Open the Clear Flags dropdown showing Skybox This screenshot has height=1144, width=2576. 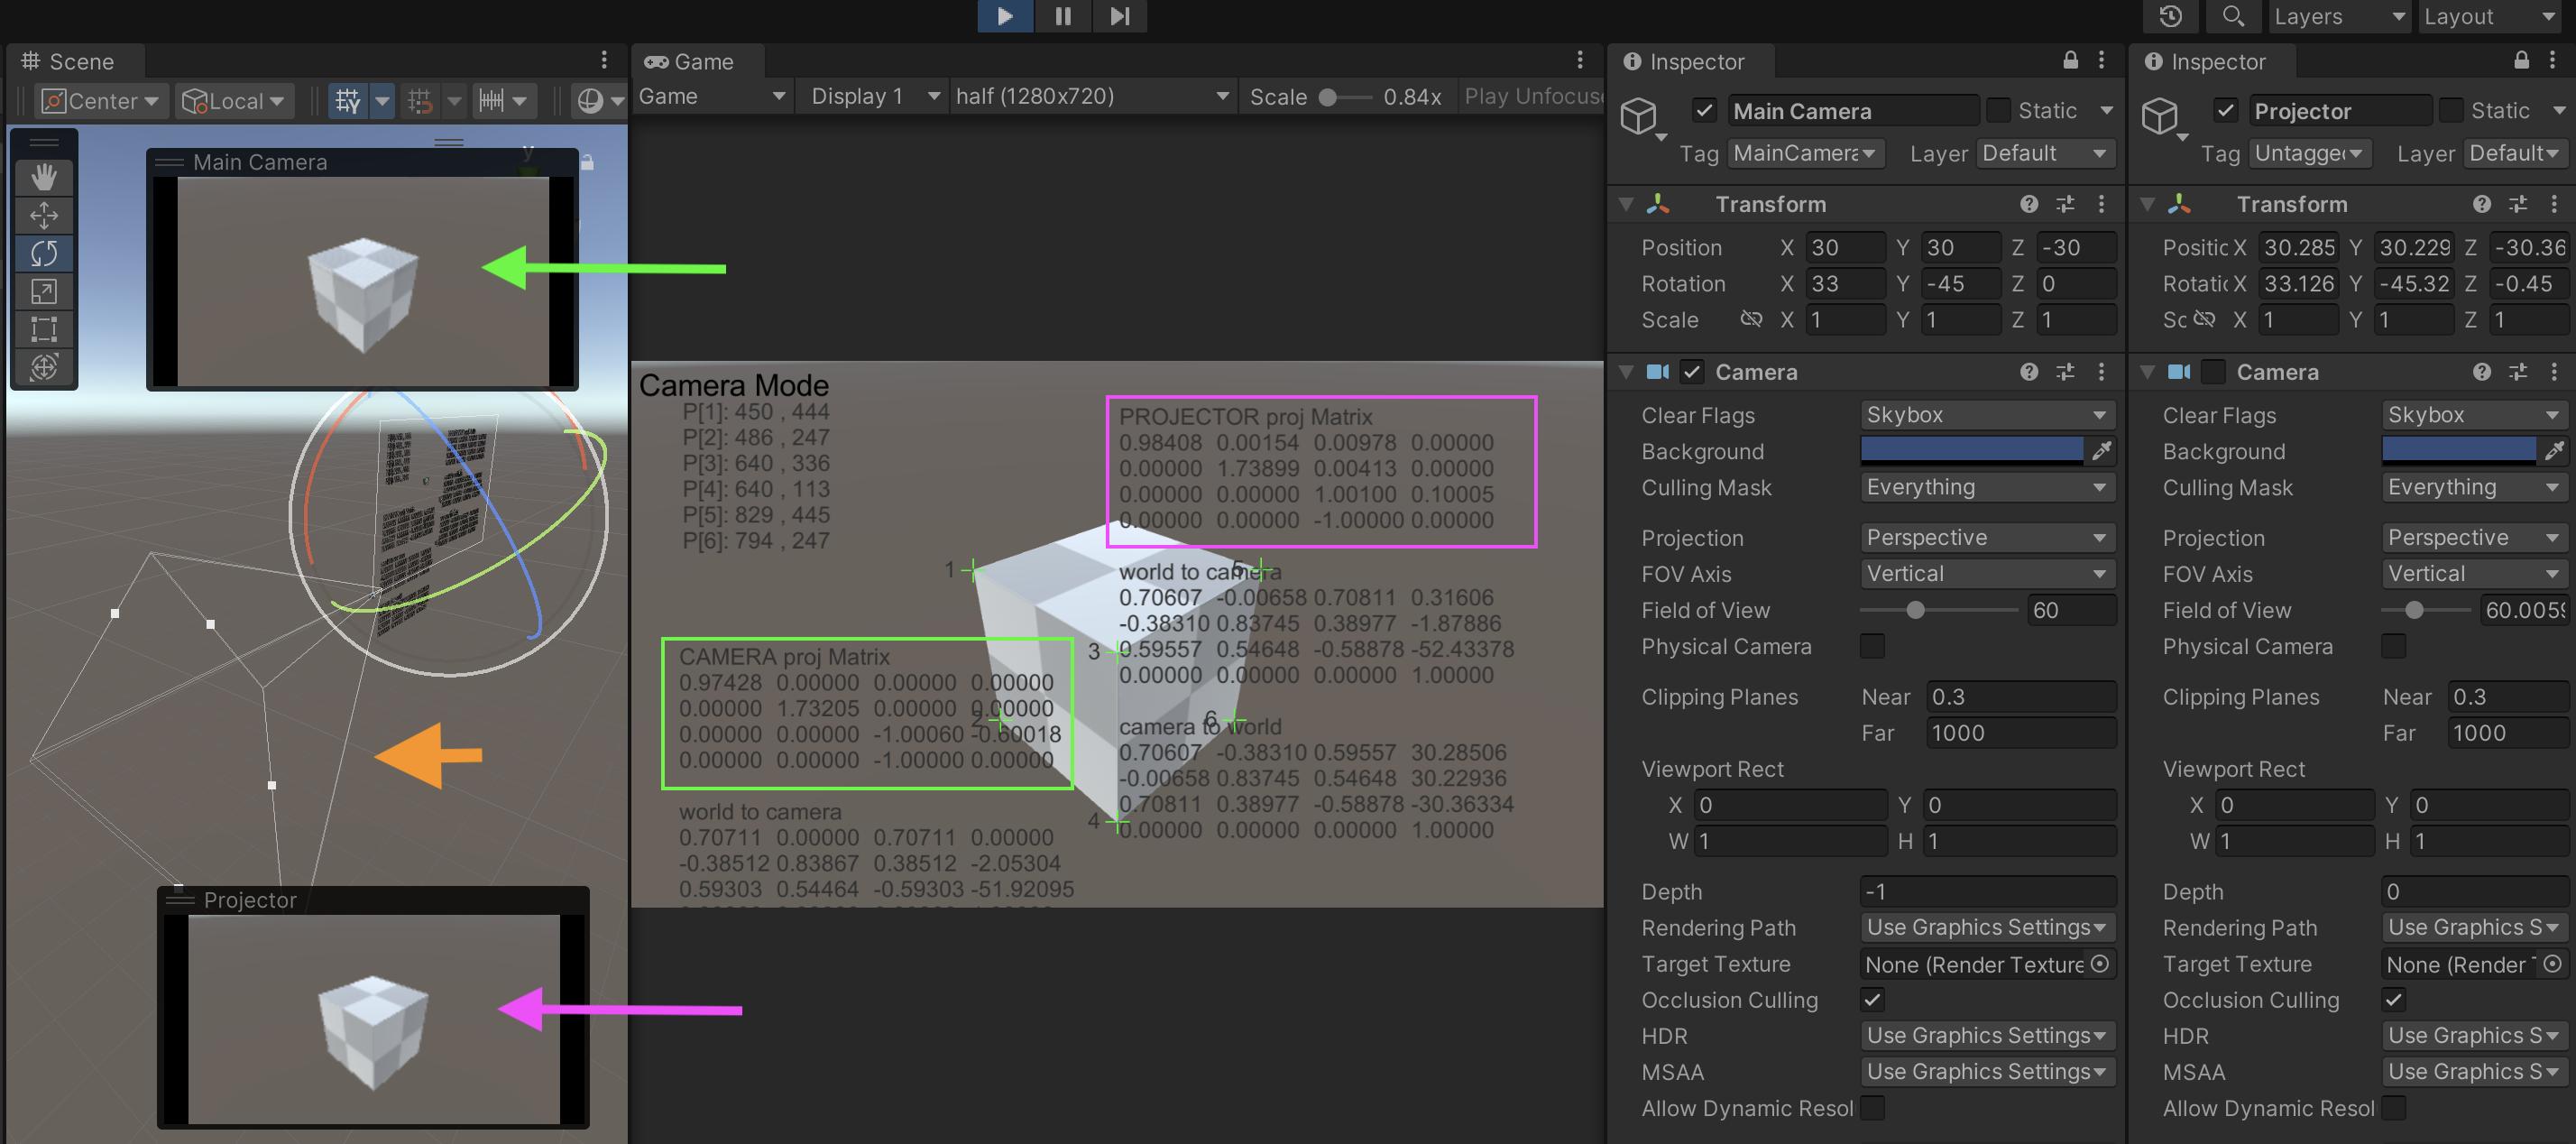[x=1986, y=414]
